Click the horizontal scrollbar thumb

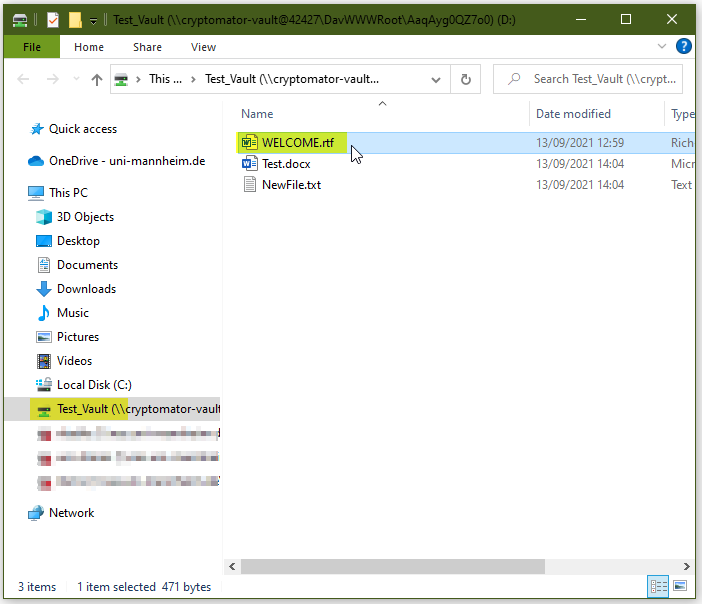(x=393, y=566)
